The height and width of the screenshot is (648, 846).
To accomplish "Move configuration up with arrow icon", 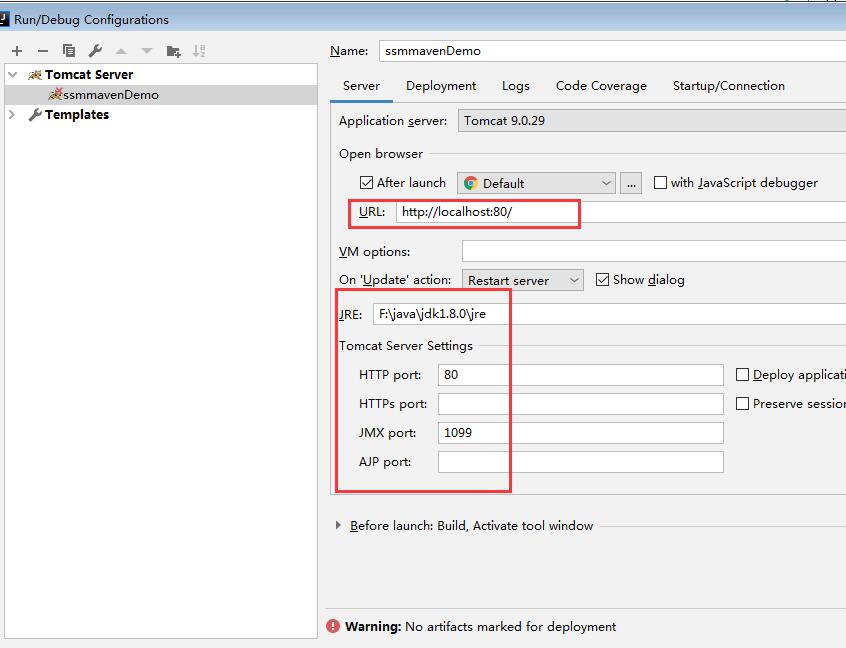I will tap(121, 51).
